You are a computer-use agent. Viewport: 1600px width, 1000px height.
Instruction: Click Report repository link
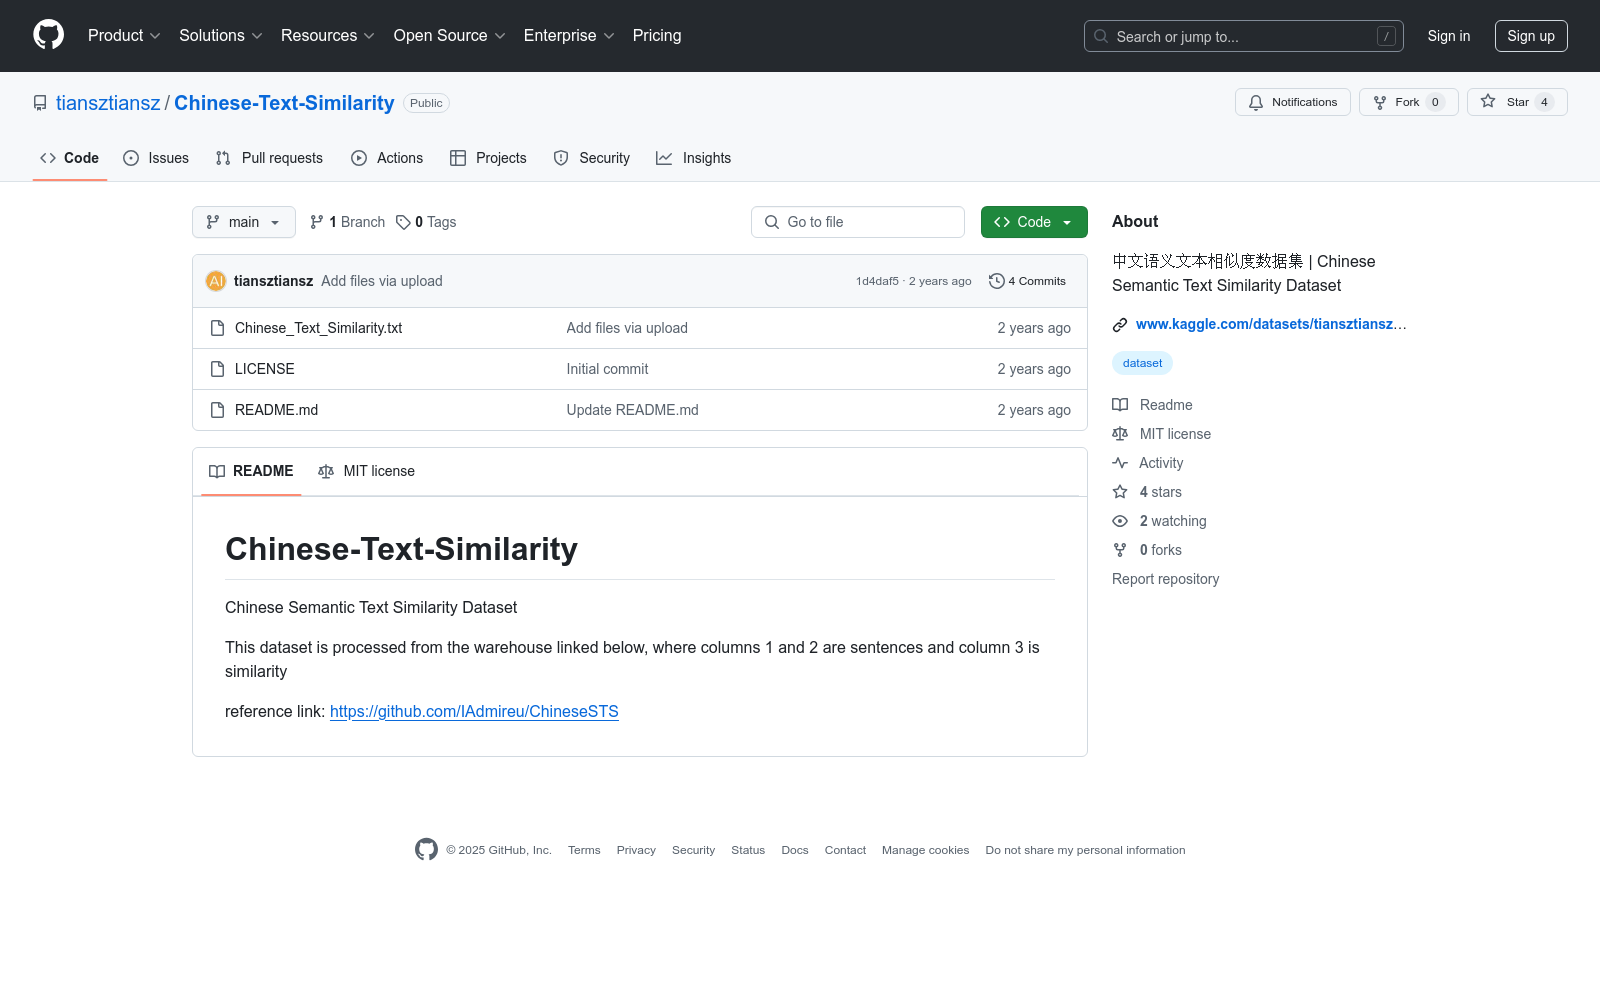[1165, 579]
